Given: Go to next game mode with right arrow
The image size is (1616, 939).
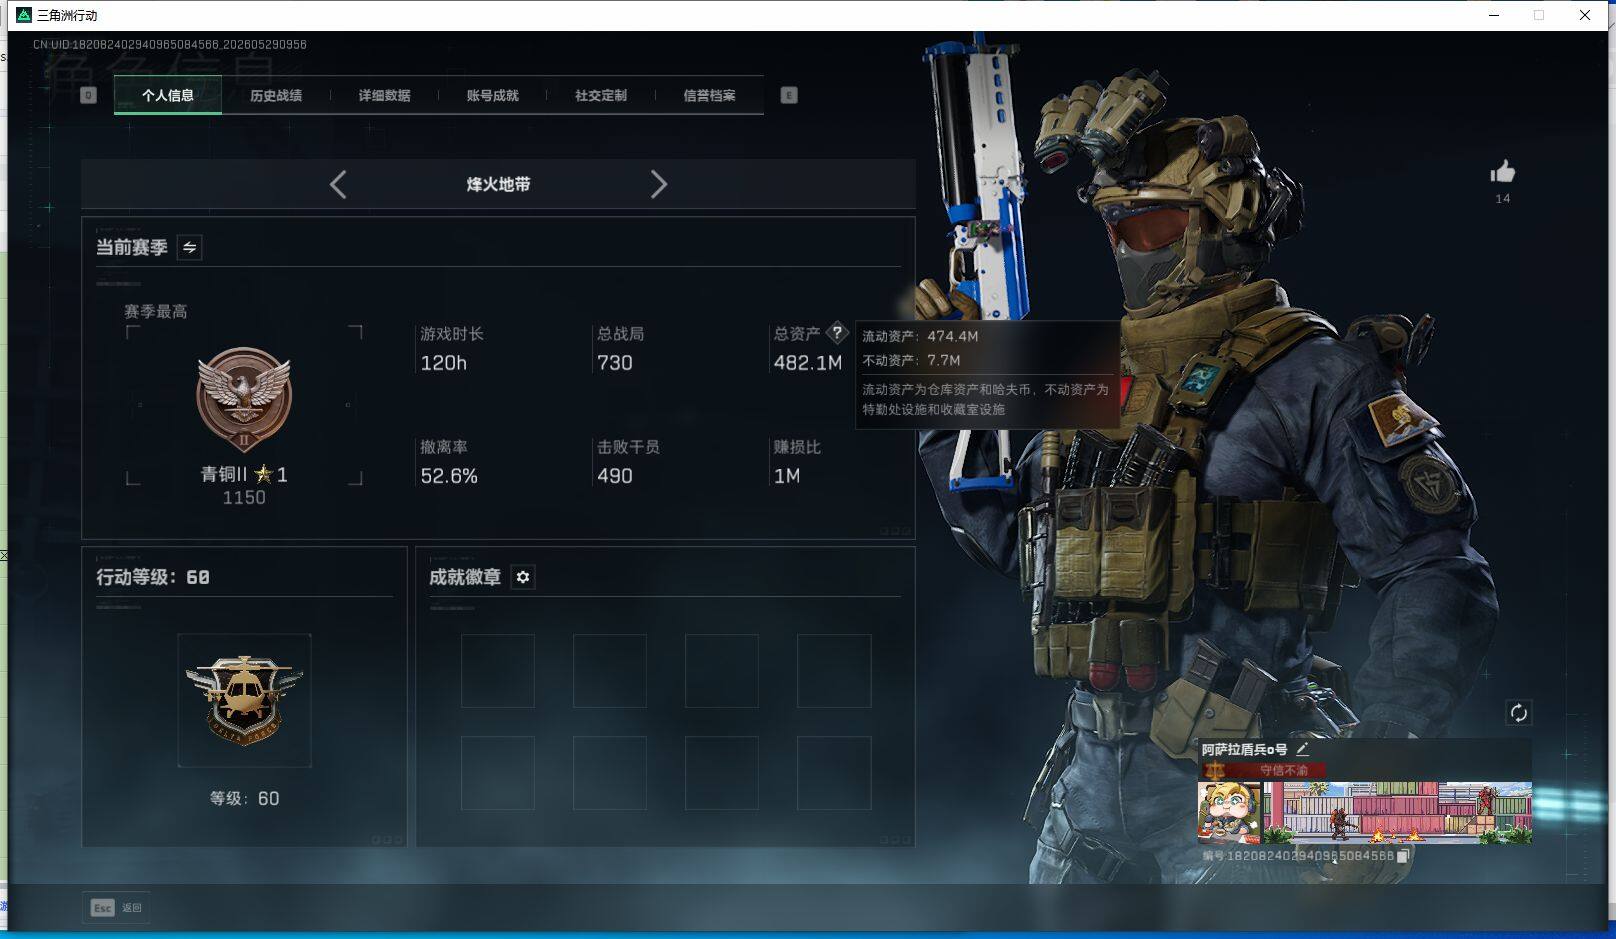Looking at the screenshot, I should tap(658, 184).
